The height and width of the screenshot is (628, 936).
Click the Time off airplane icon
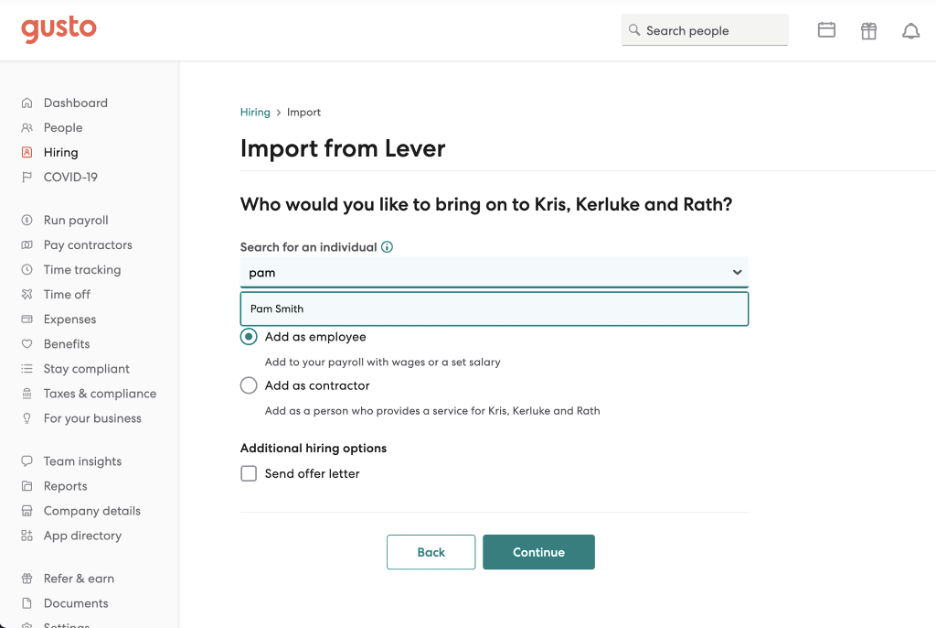click(27, 294)
